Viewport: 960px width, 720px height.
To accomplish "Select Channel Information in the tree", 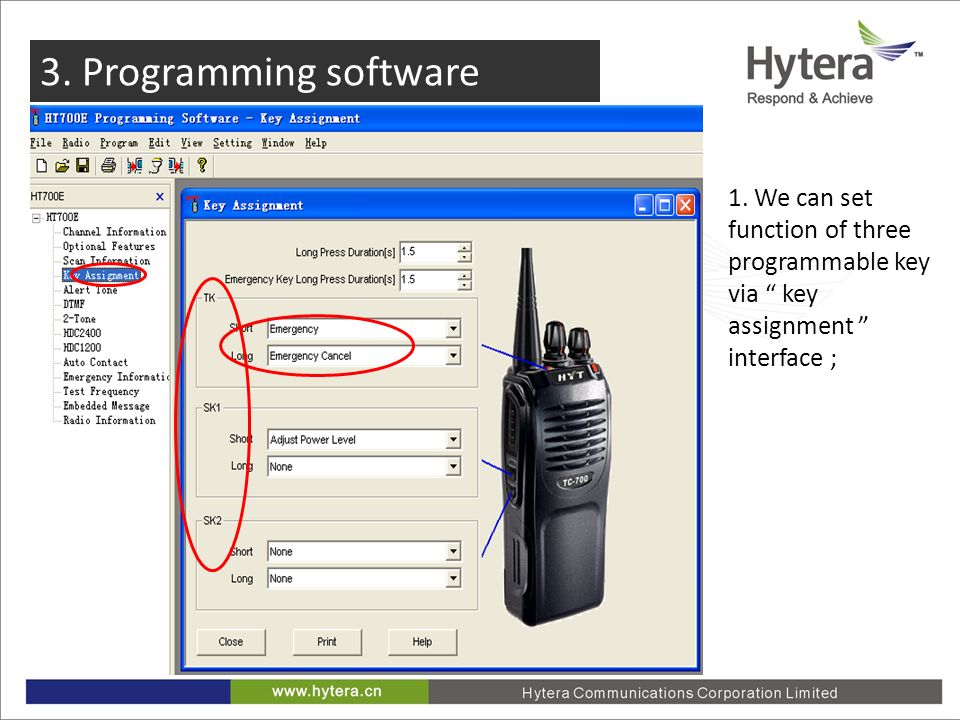I will coord(114,231).
